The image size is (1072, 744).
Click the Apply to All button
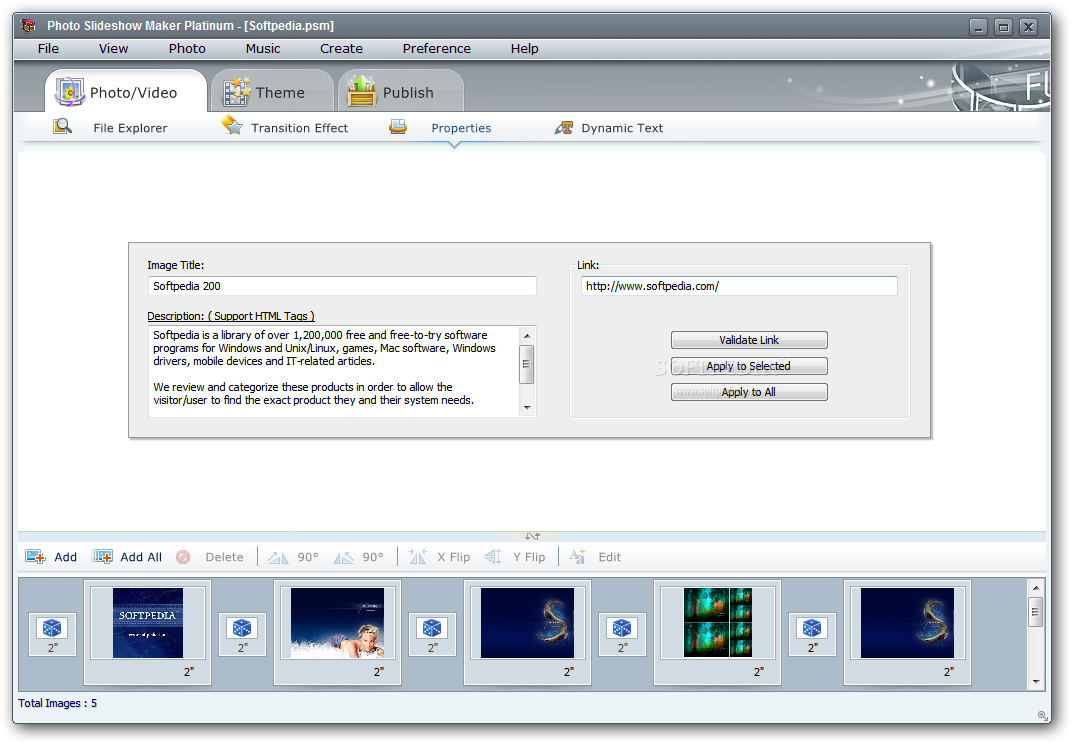(749, 392)
